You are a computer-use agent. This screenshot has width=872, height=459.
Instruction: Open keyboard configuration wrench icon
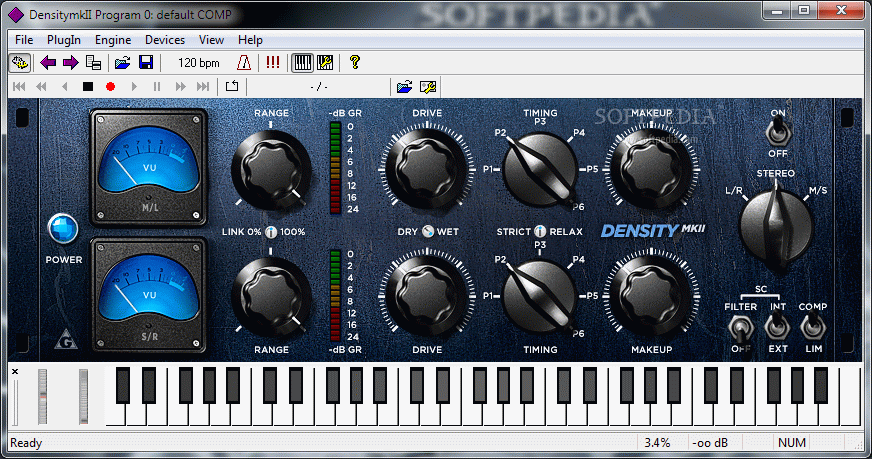point(325,62)
